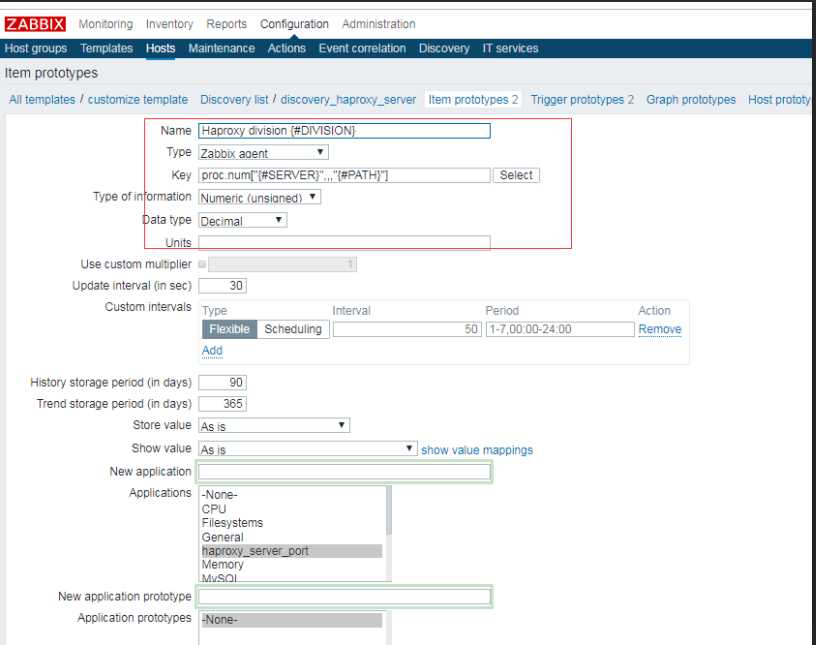Open the Data type dropdown
This screenshot has height=645, width=816.
[x=243, y=220]
